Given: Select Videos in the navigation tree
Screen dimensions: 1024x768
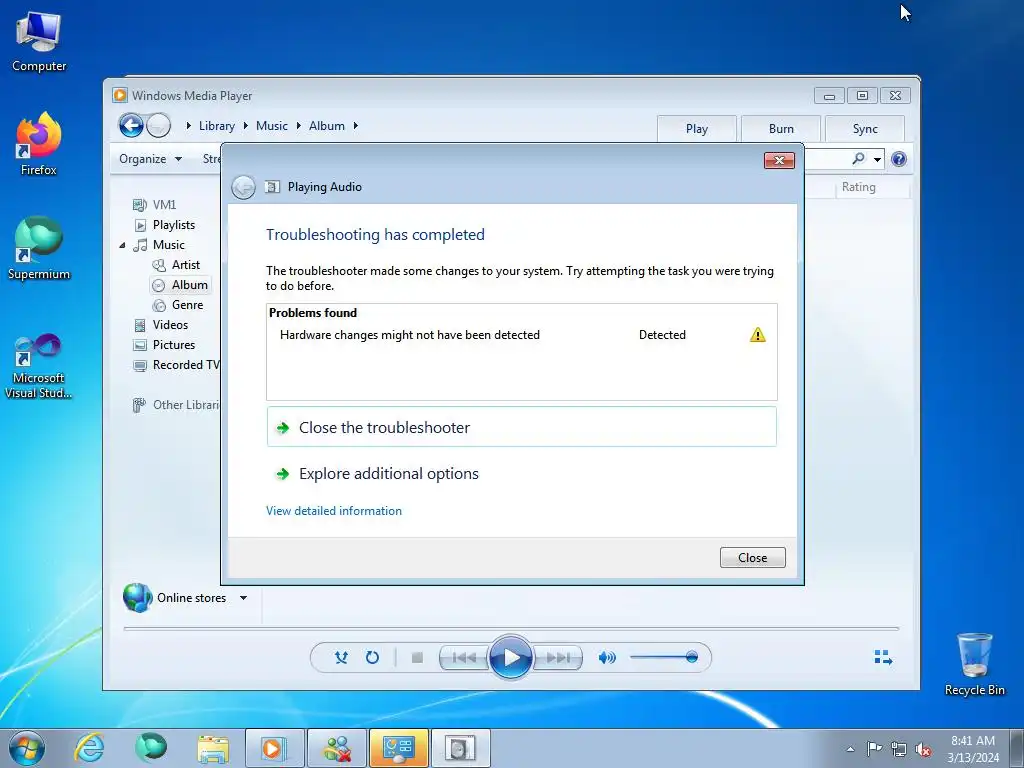Looking at the screenshot, I should coord(161,325).
